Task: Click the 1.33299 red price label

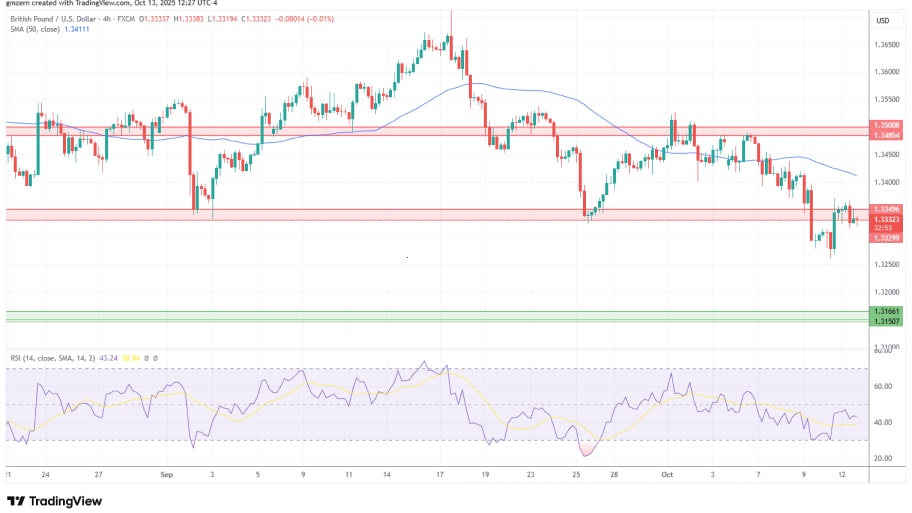Action: point(886,237)
